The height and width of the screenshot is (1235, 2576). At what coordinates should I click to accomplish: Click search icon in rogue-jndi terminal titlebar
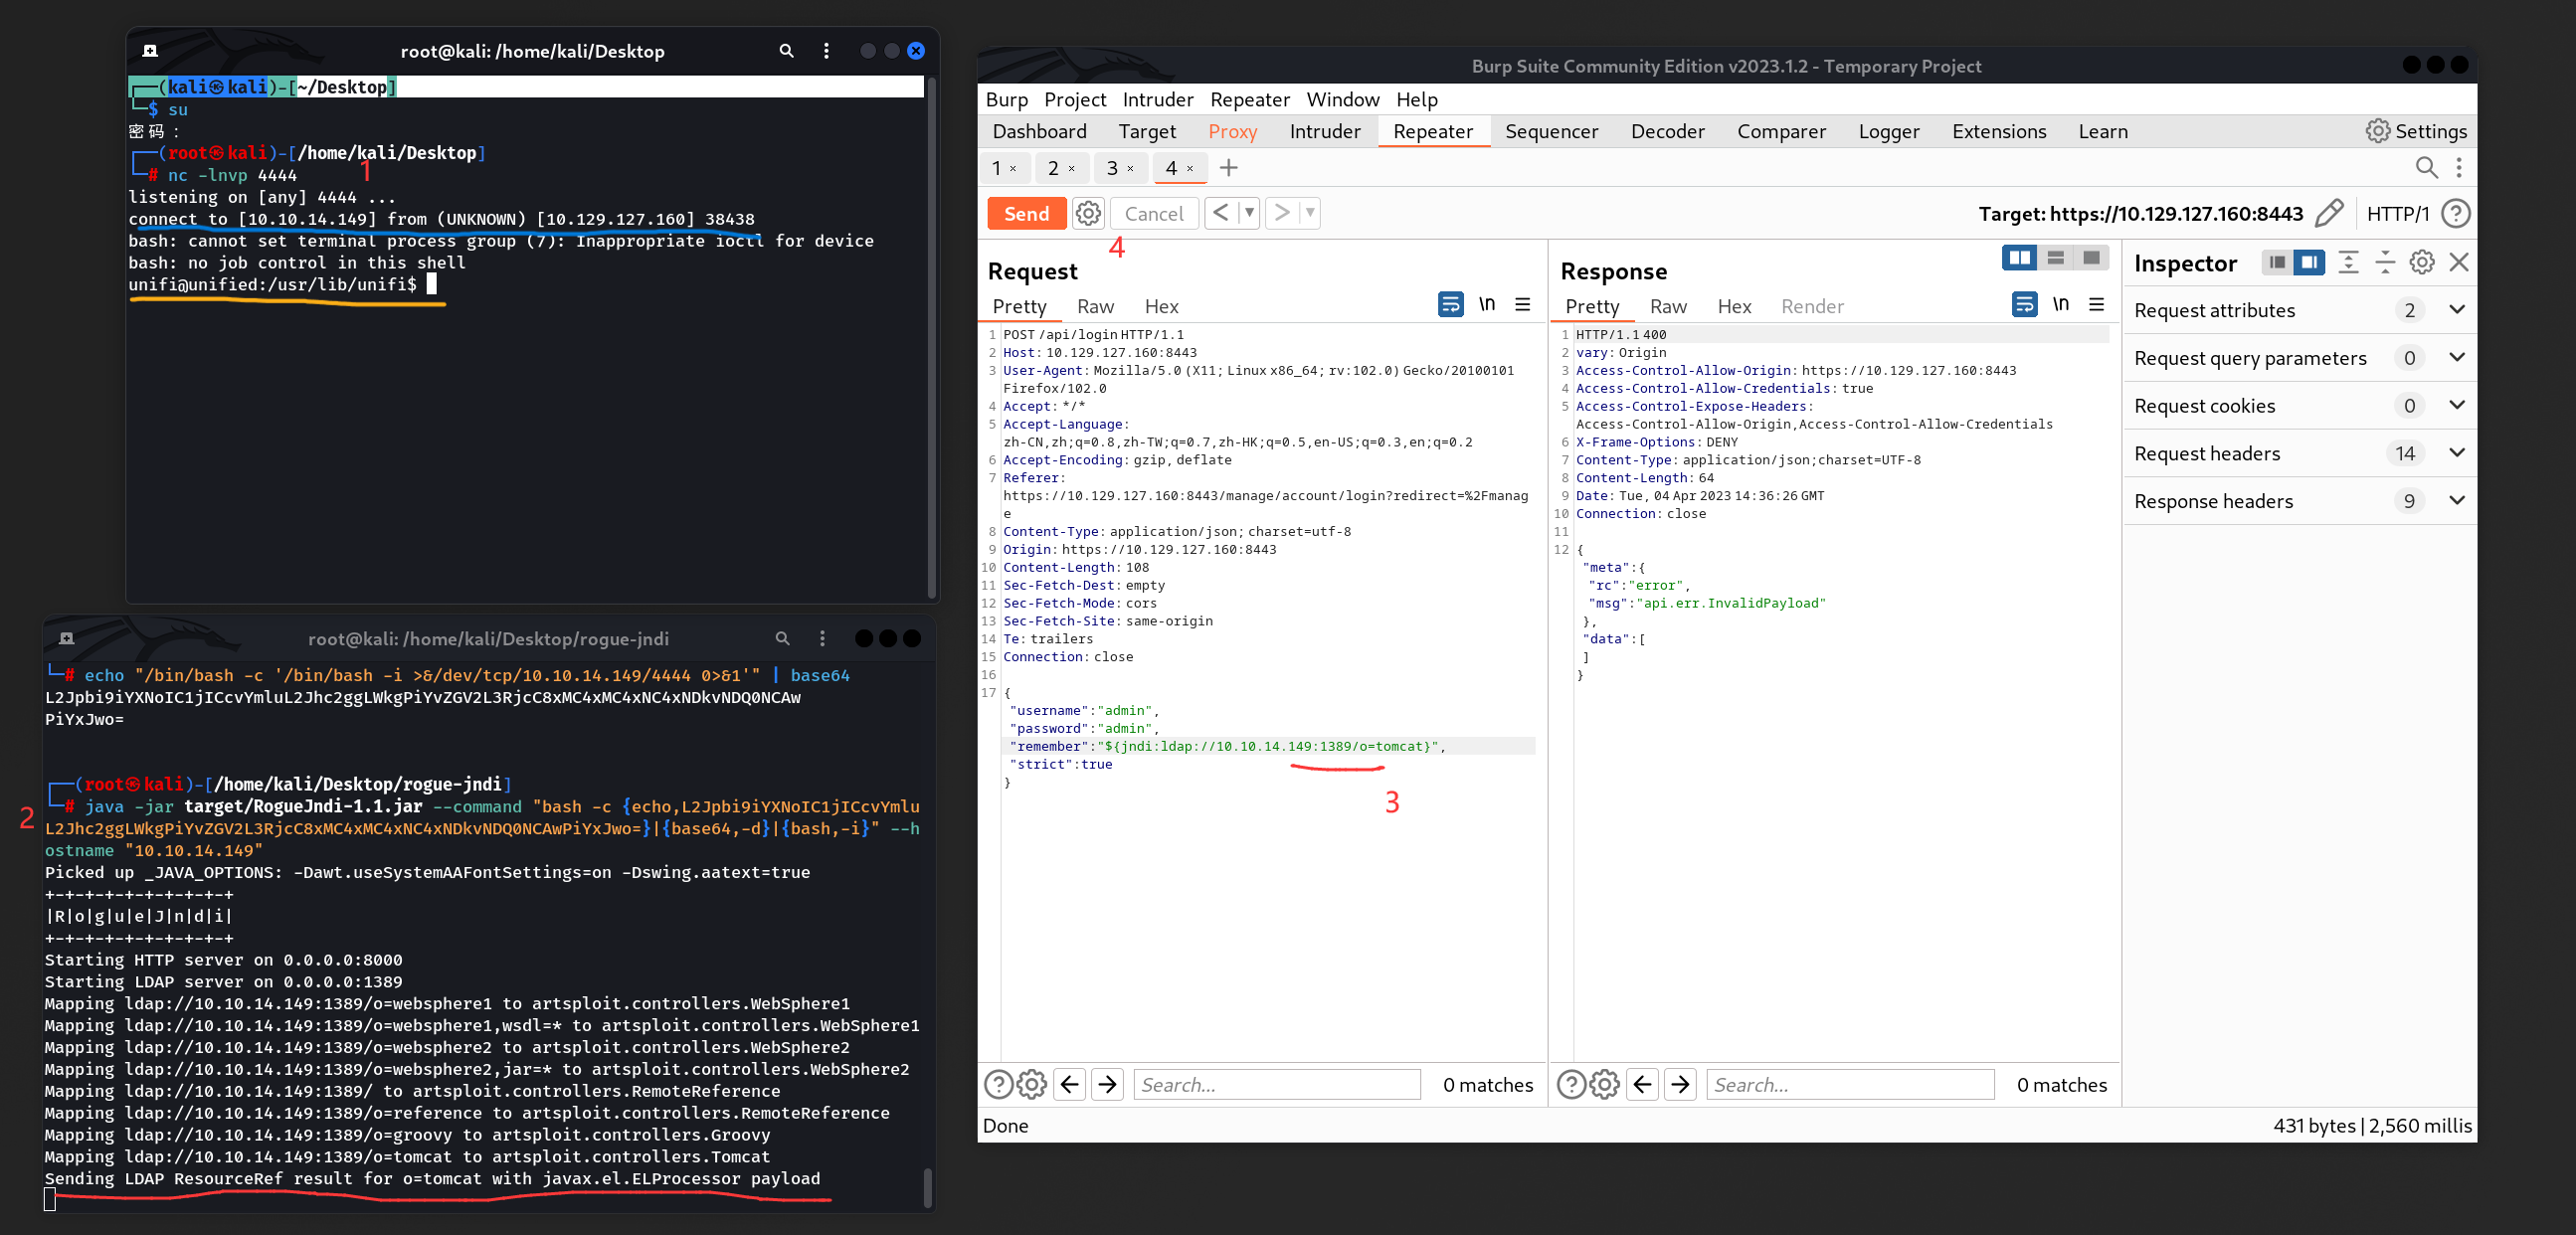(x=782, y=638)
